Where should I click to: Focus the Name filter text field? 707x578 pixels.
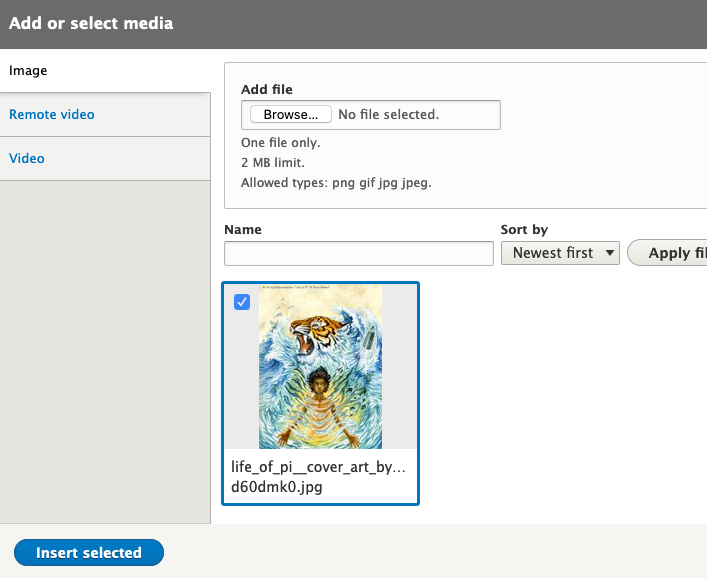pyautogui.click(x=359, y=253)
